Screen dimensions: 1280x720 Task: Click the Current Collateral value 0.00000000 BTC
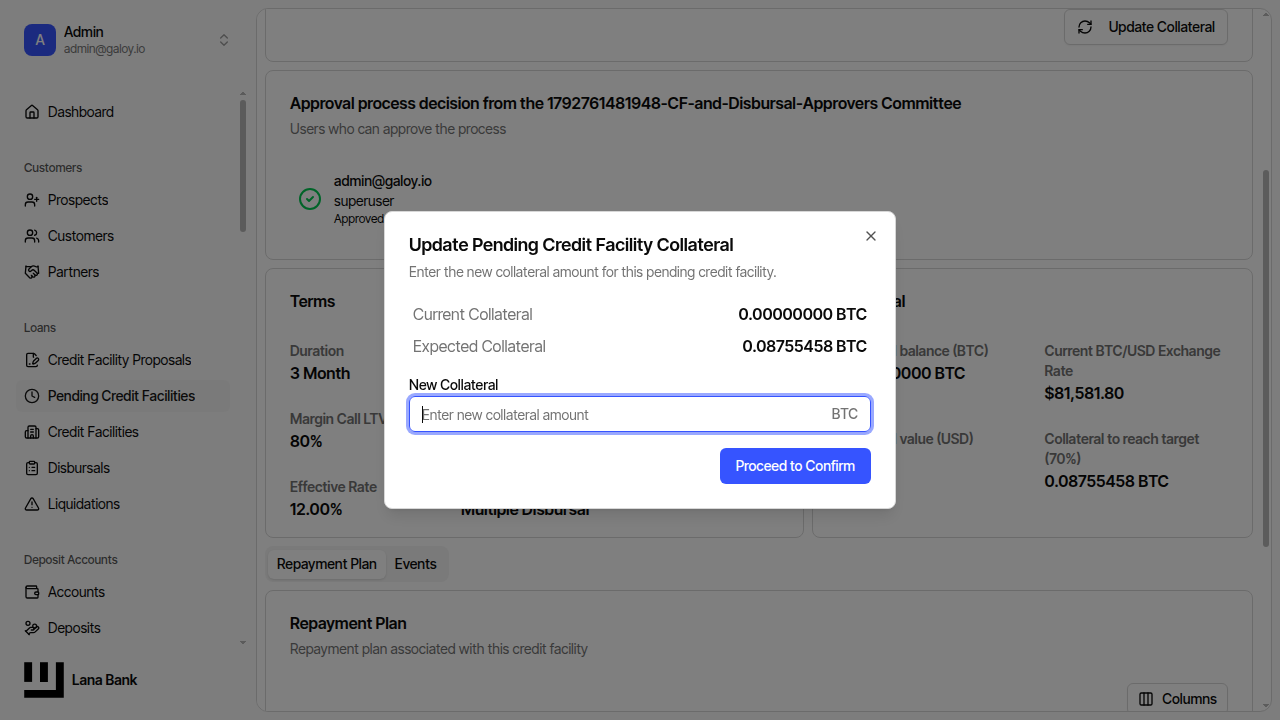click(x=802, y=314)
